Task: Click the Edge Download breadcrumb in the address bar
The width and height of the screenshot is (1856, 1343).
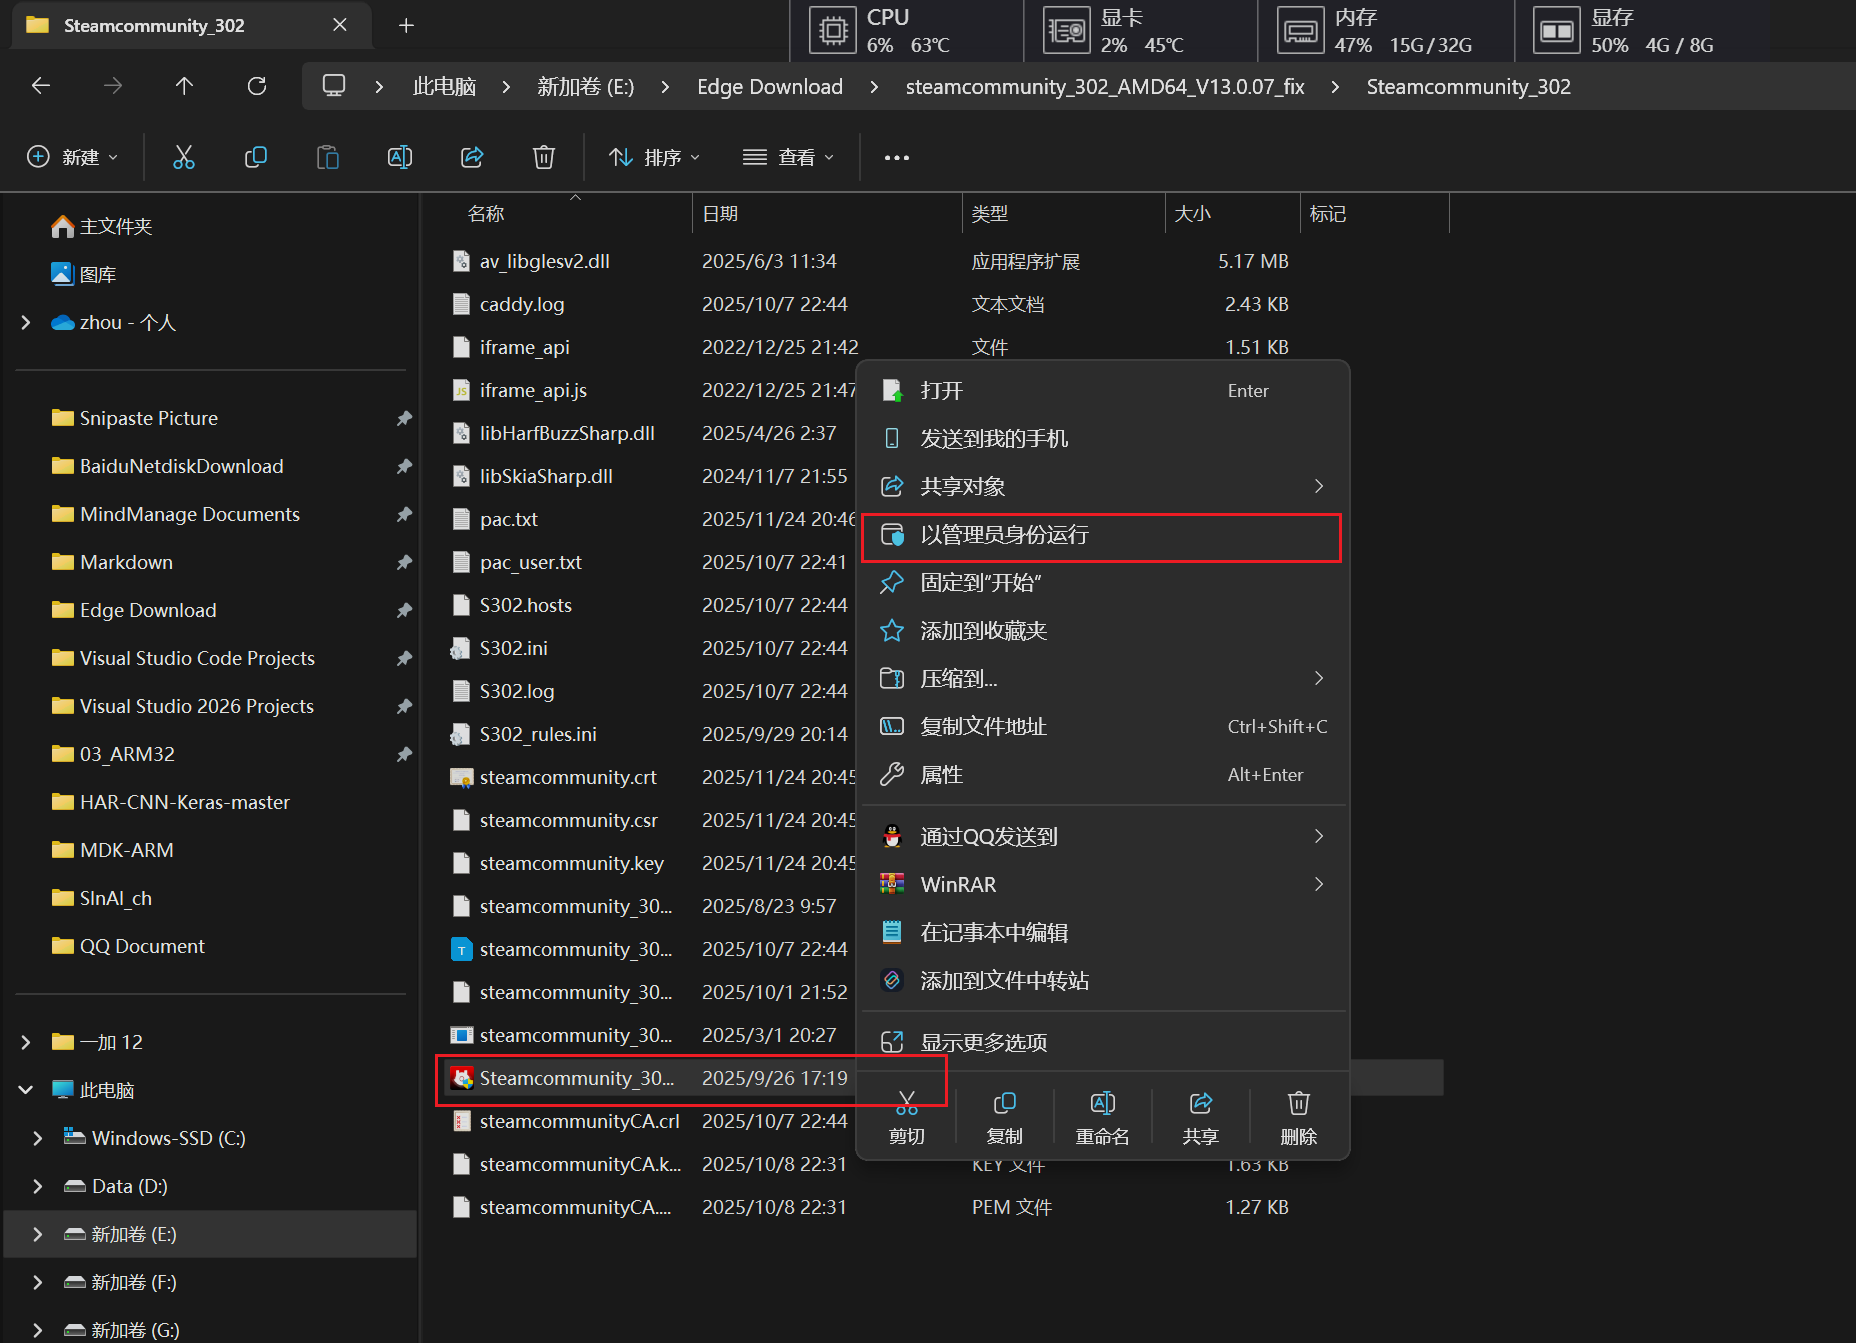Action: [x=770, y=86]
